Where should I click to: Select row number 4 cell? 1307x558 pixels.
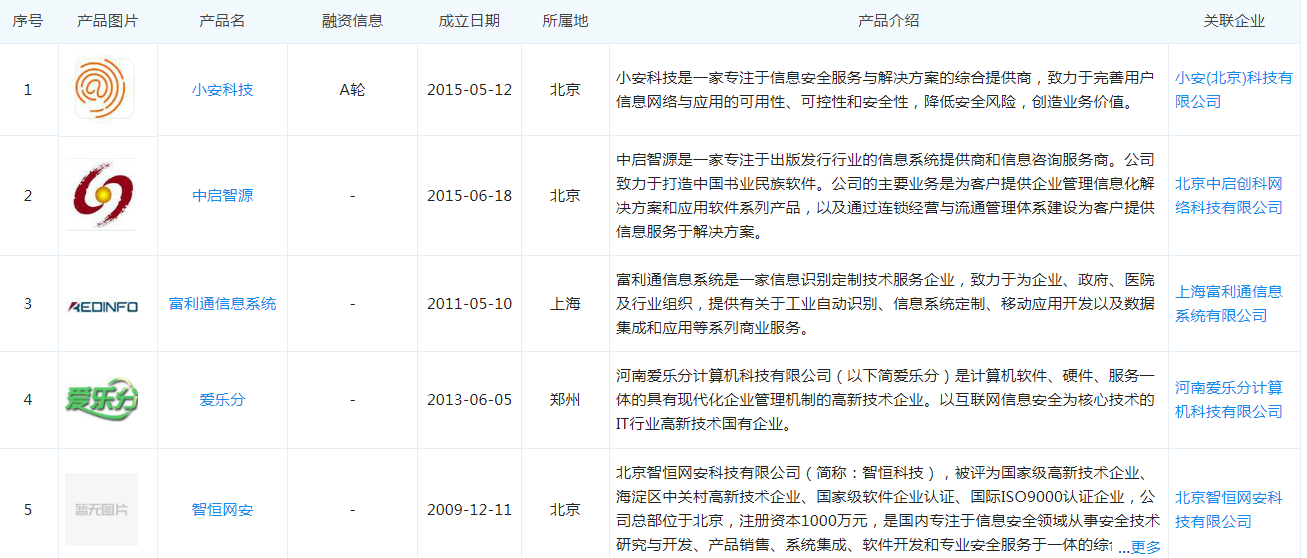pyautogui.click(x=28, y=399)
